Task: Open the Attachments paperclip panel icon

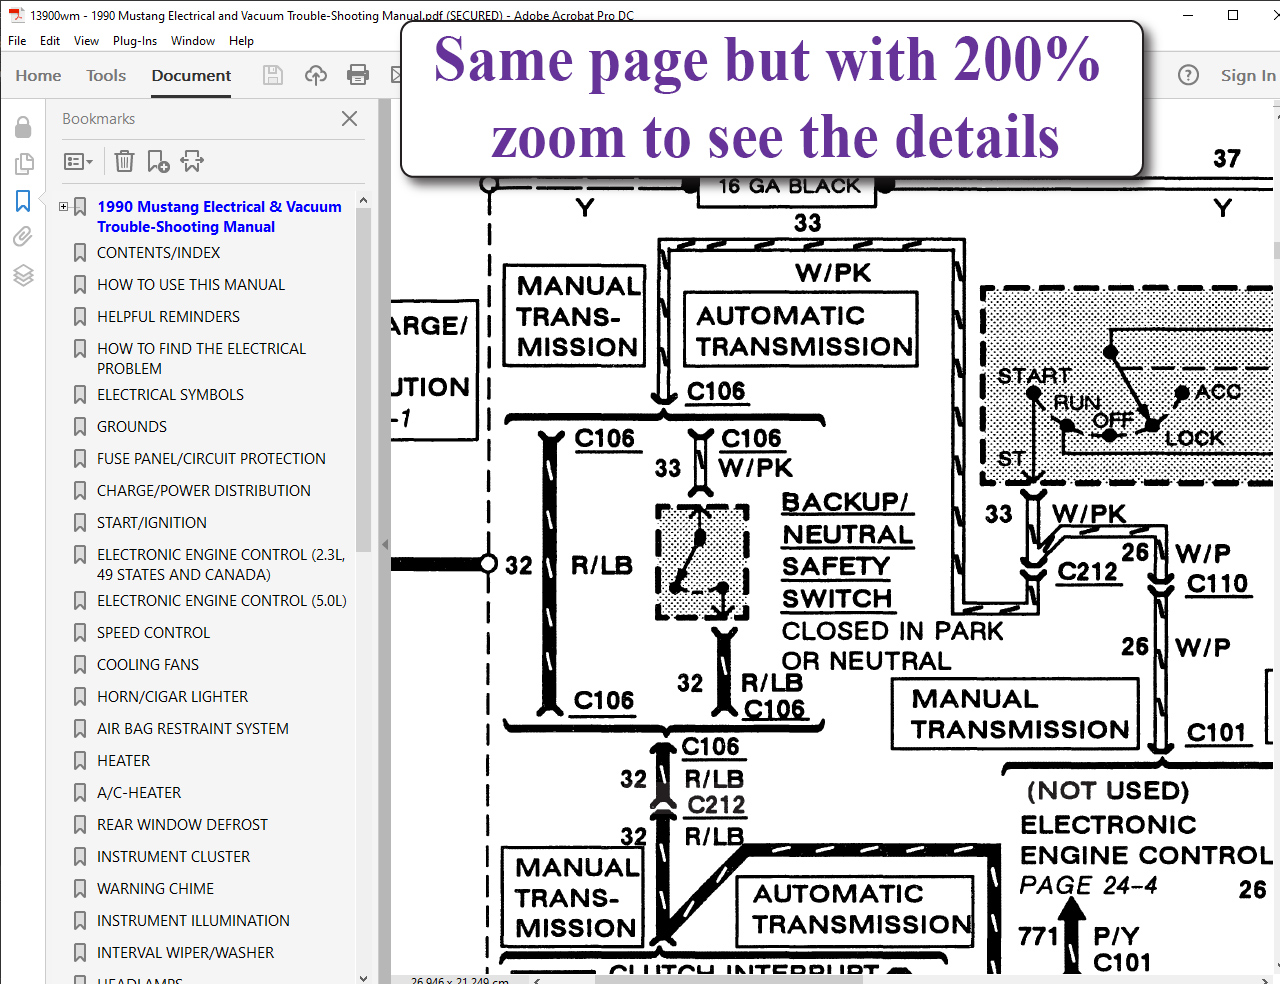Action: 23,237
